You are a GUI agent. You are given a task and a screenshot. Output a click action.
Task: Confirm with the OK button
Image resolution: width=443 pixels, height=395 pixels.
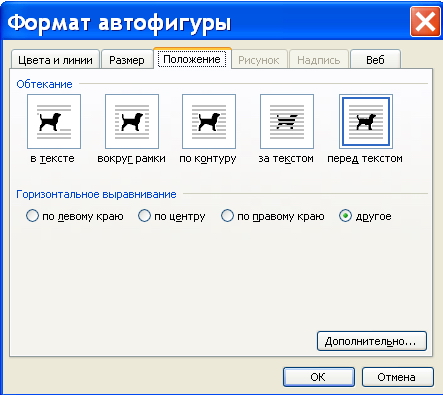click(319, 377)
